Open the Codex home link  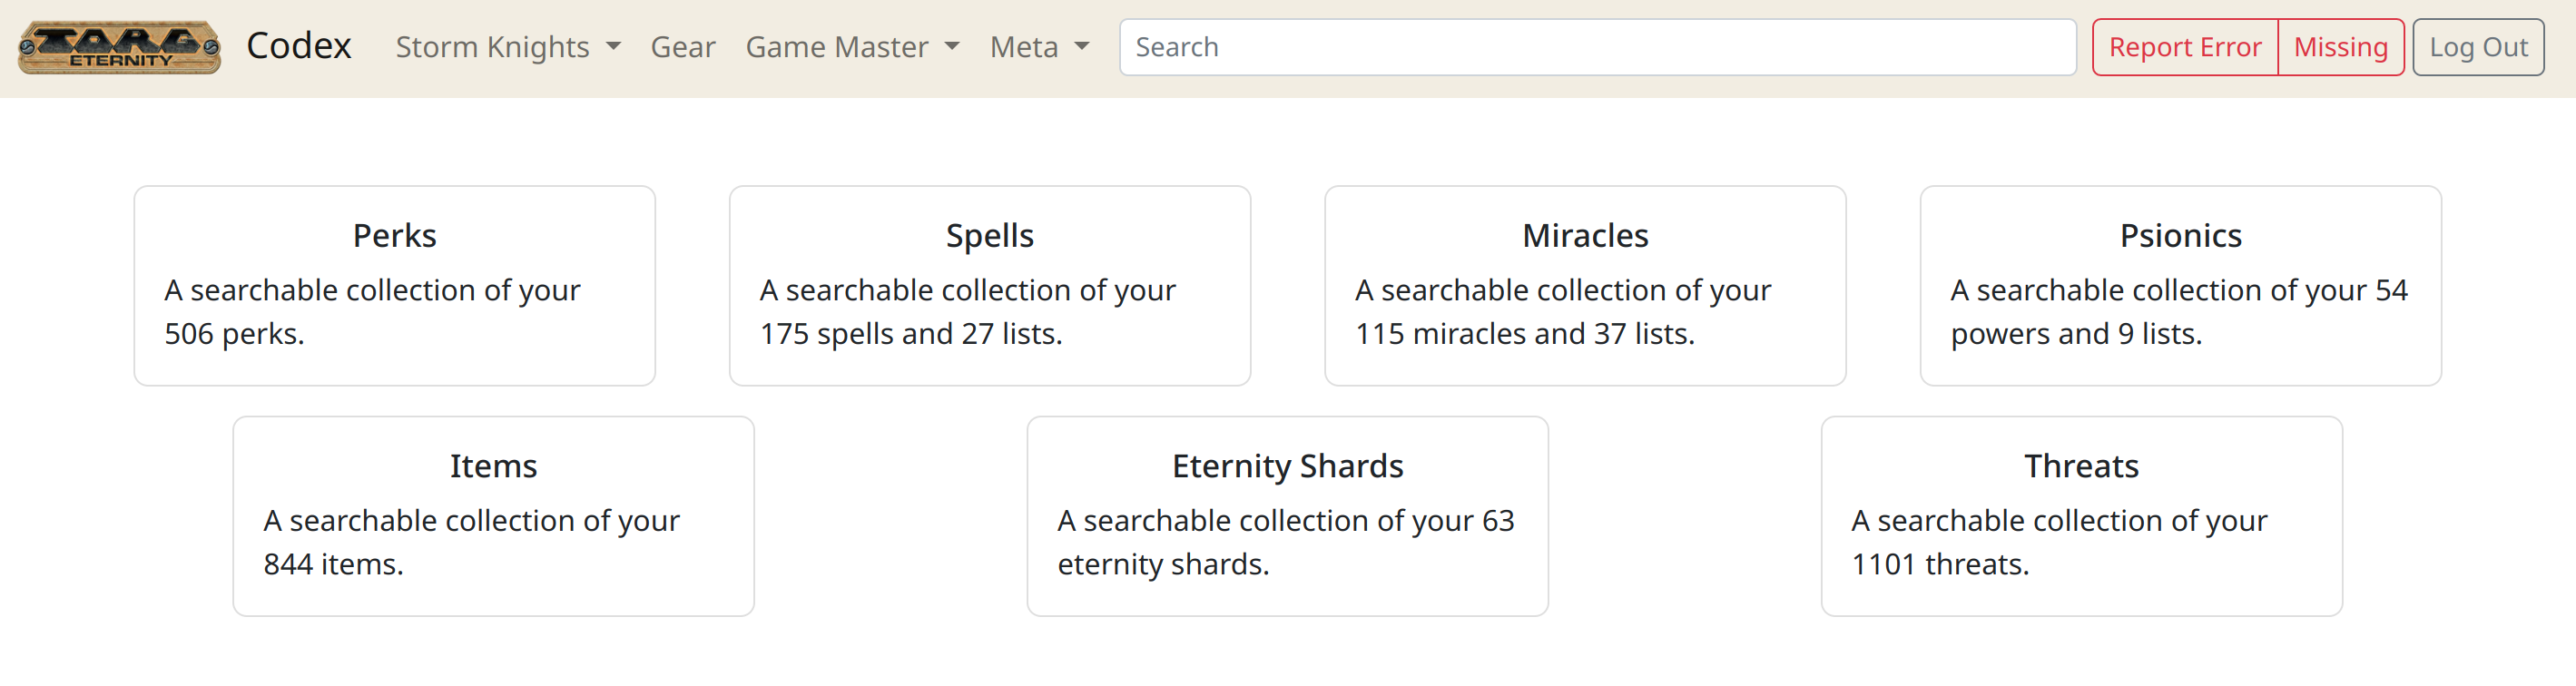[299, 46]
